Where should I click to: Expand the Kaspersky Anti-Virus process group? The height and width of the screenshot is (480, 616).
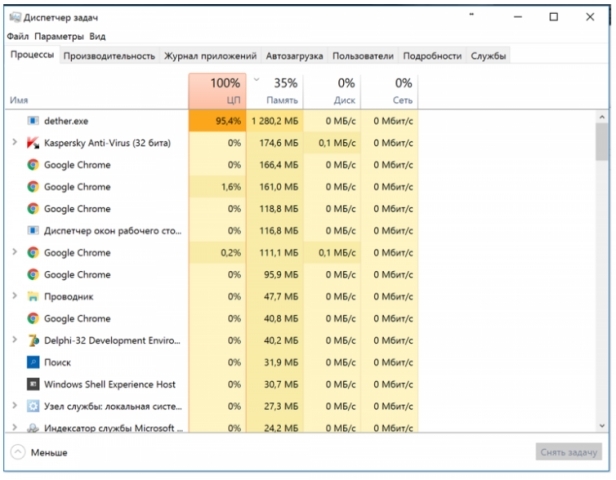click(x=15, y=142)
